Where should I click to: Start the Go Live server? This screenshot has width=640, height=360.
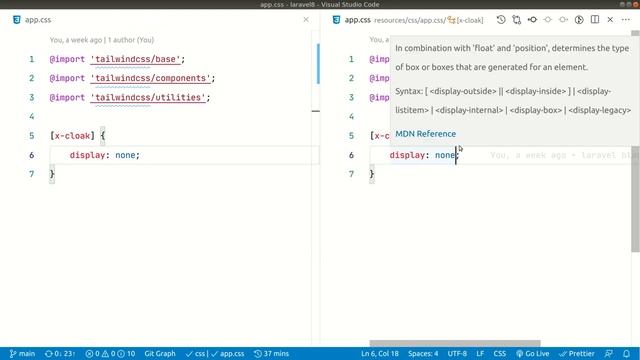[532, 353]
